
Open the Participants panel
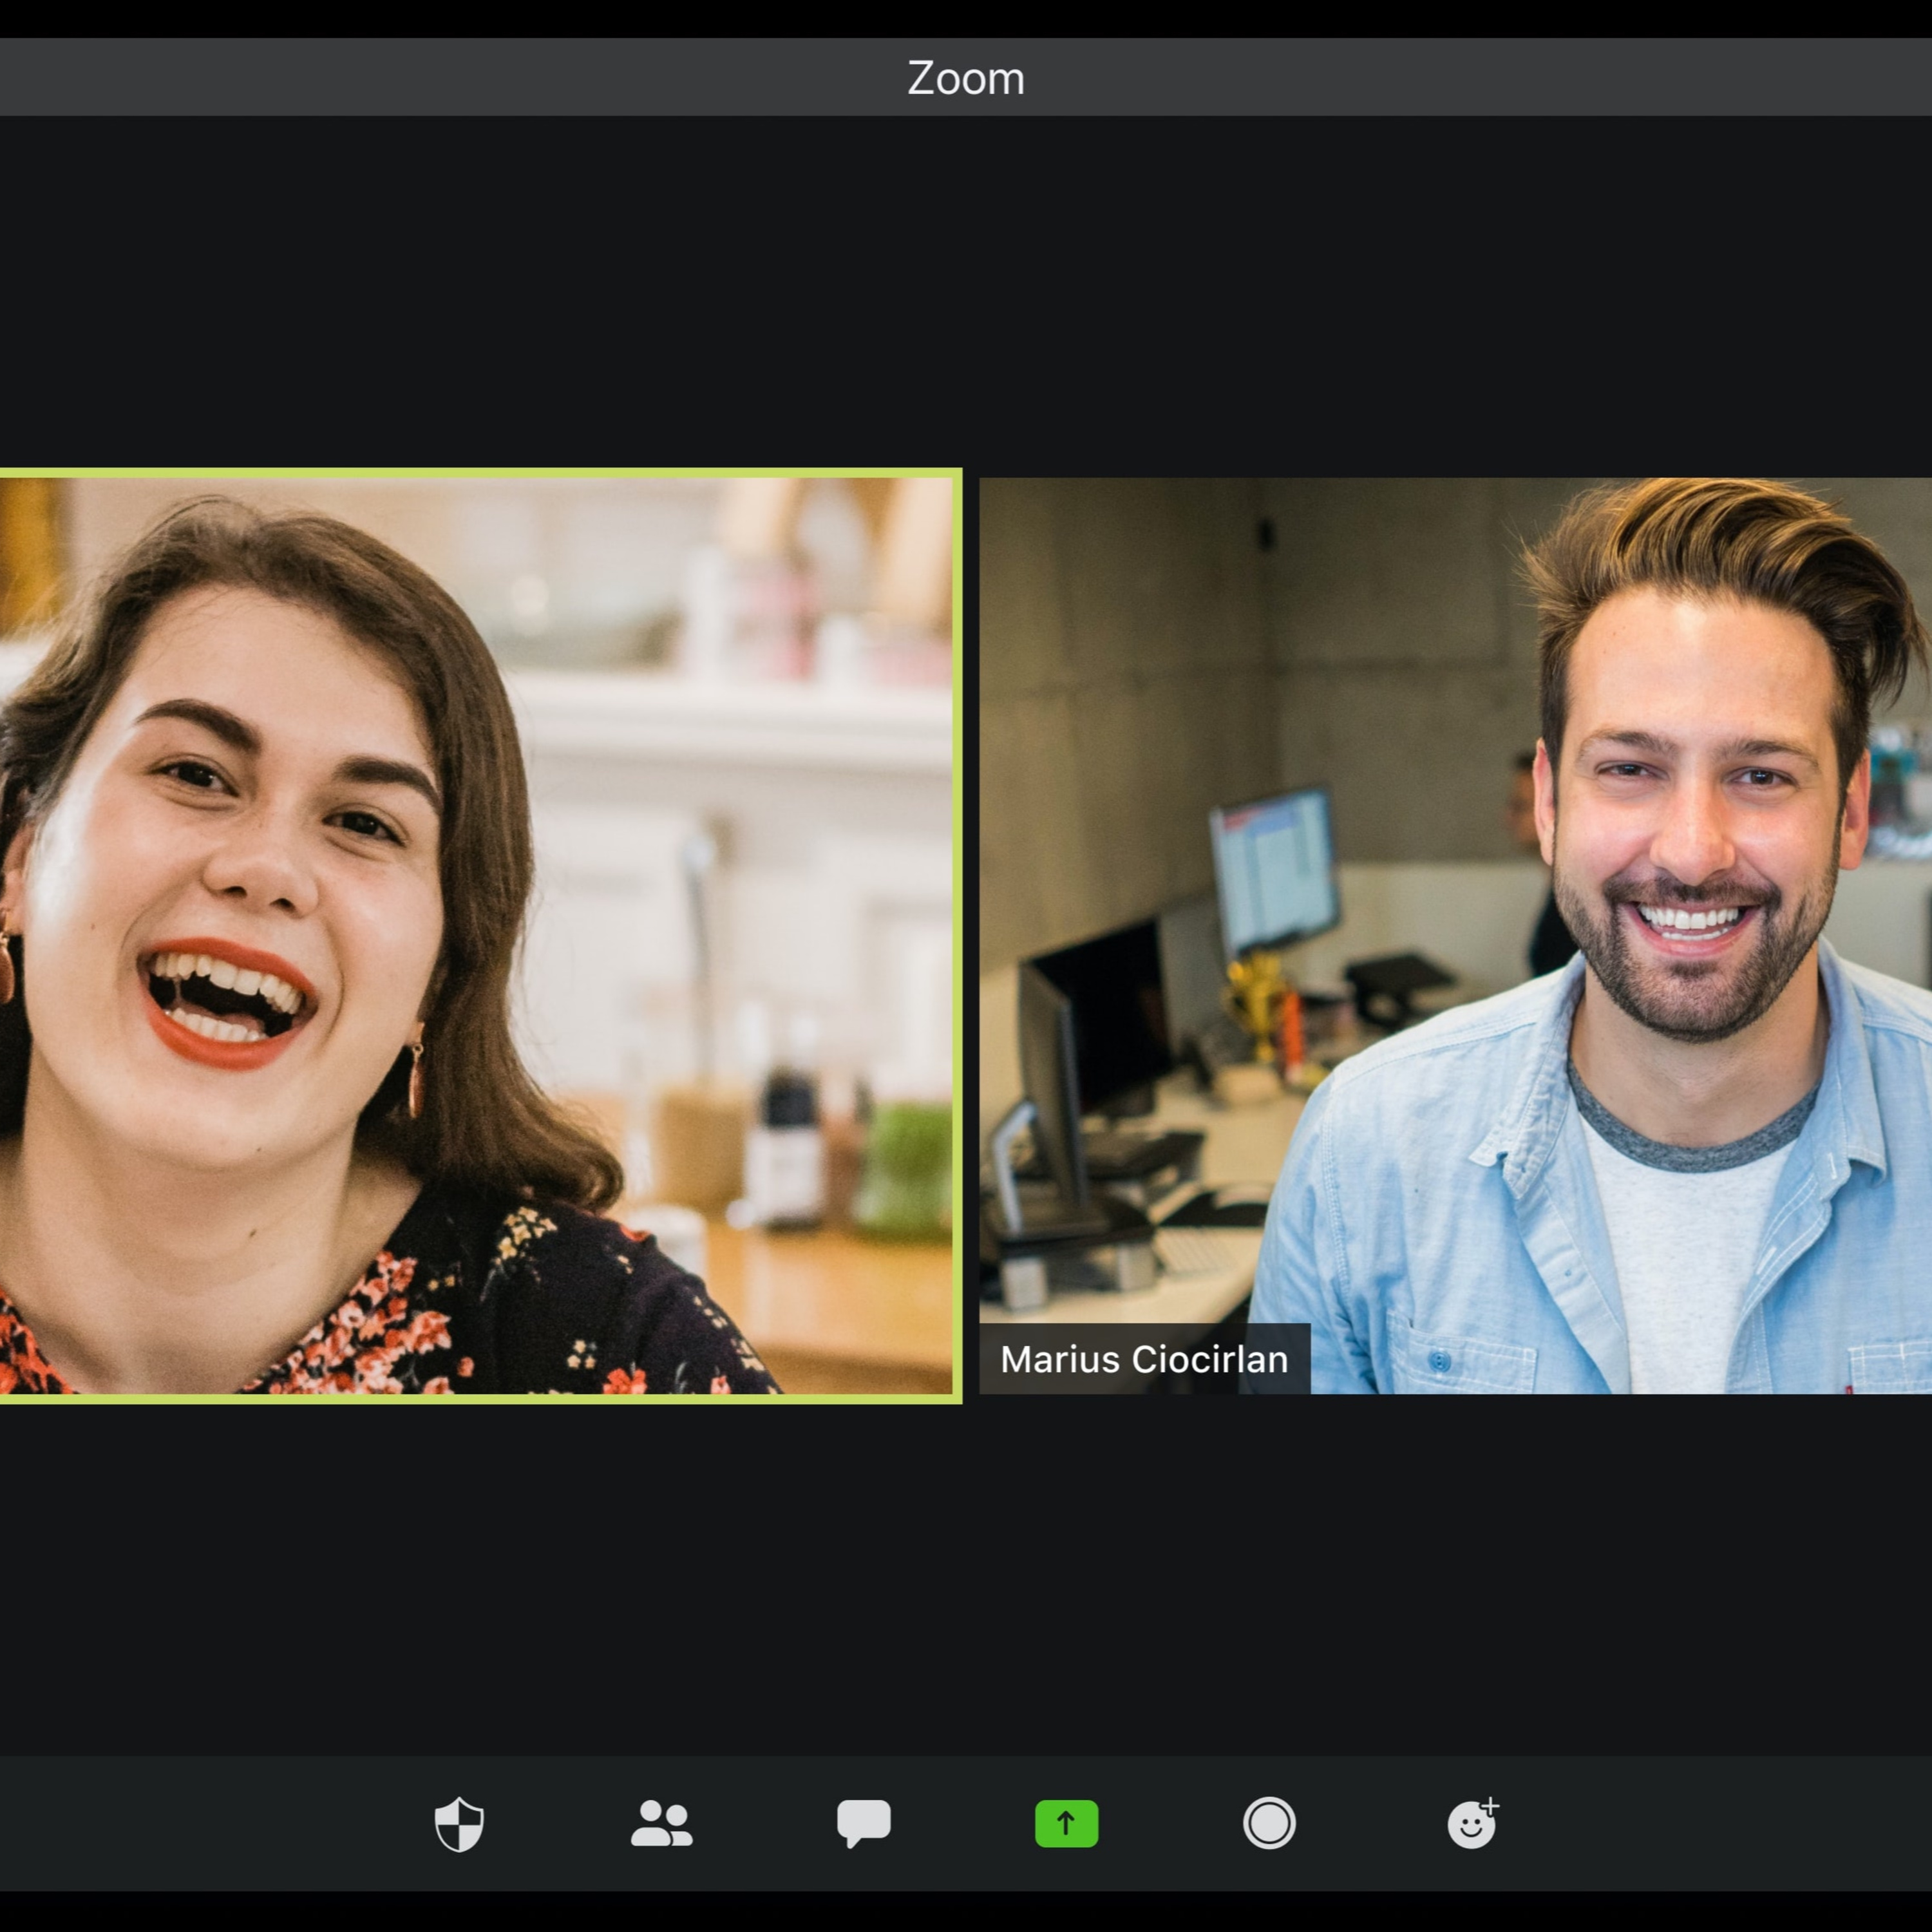661,1823
